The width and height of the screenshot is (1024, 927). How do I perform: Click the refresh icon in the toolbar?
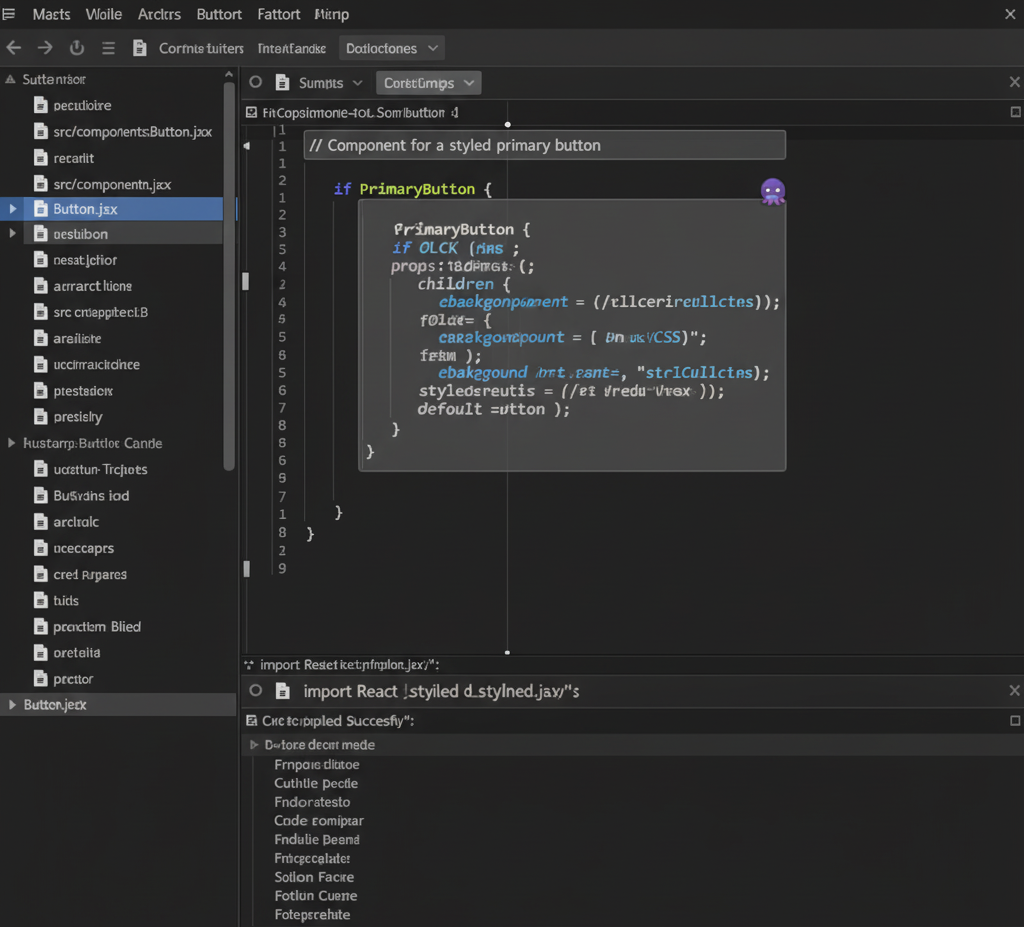(77, 47)
